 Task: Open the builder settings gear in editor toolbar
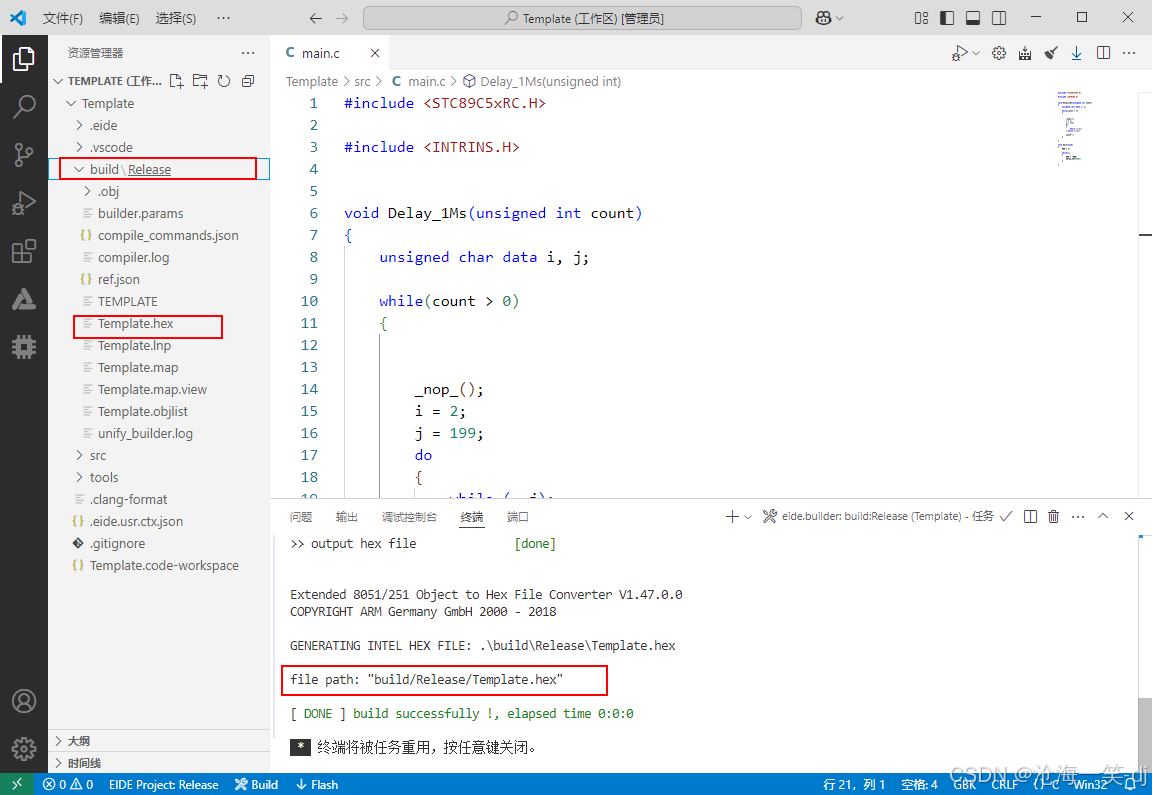(999, 53)
